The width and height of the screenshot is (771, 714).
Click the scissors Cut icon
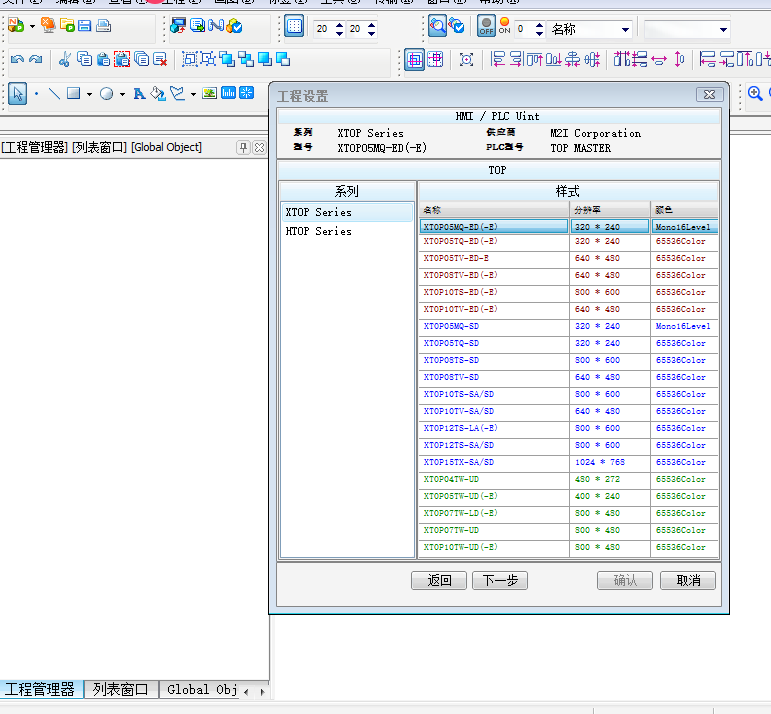pos(65,60)
